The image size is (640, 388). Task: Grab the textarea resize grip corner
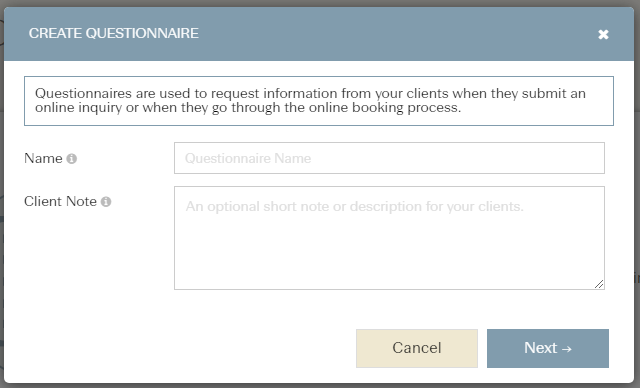coord(599,284)
